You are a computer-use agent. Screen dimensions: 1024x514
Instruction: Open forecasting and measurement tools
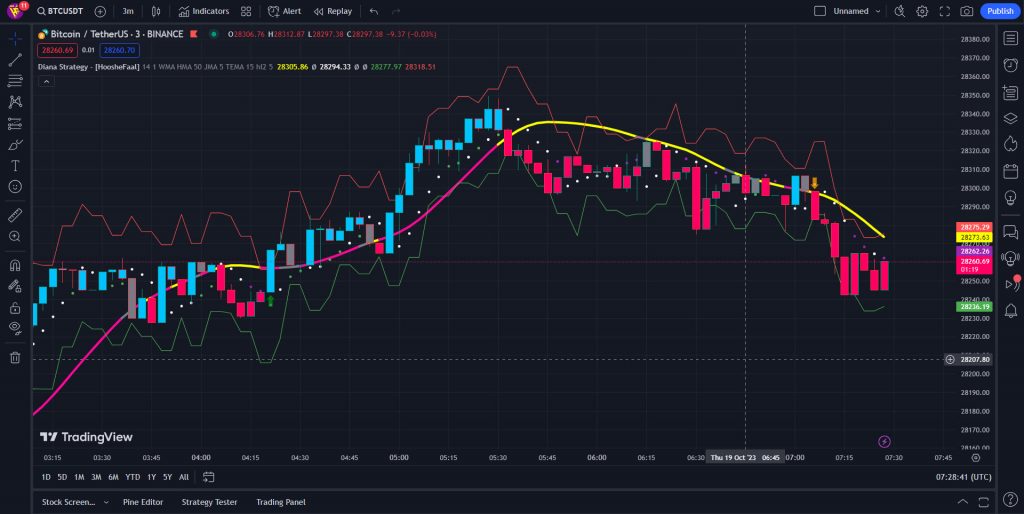(x=15, y=123)
